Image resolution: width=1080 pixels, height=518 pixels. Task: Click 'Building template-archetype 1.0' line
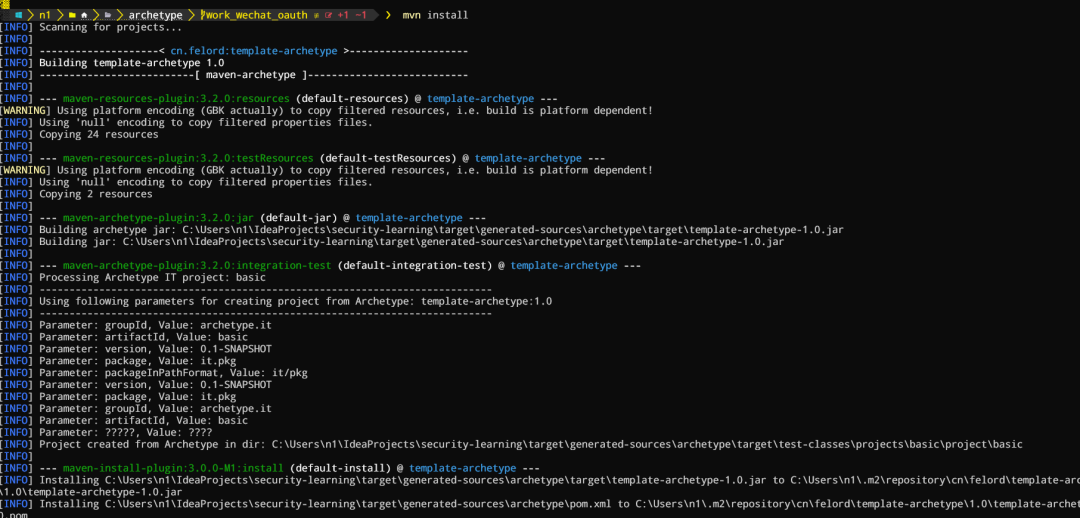pos(132,63)
